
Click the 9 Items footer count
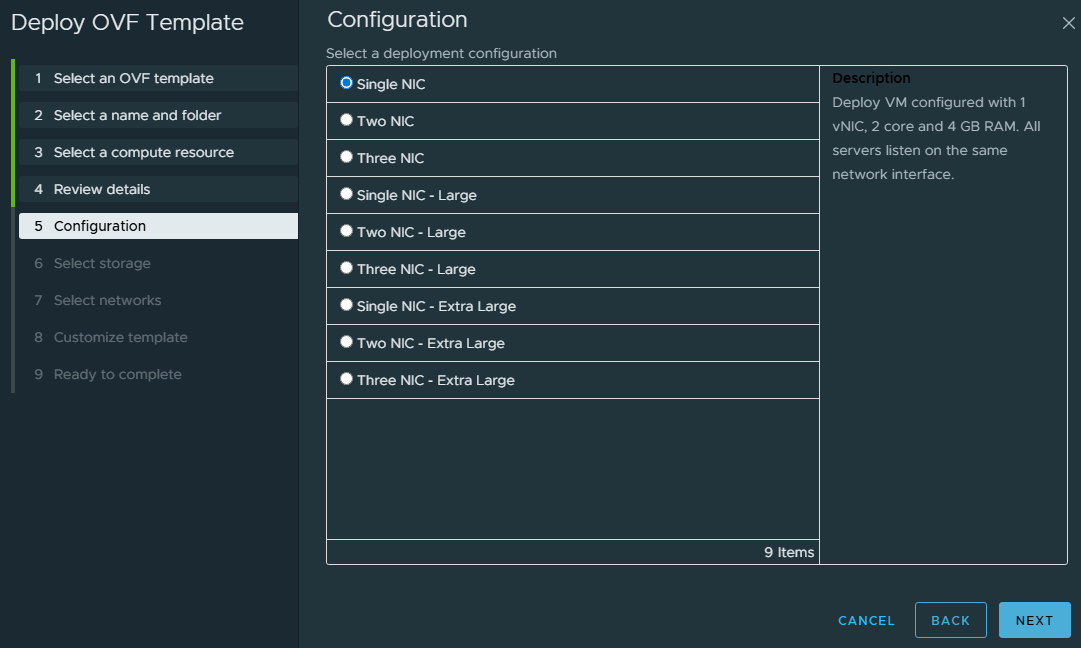[x=789, y=552]
